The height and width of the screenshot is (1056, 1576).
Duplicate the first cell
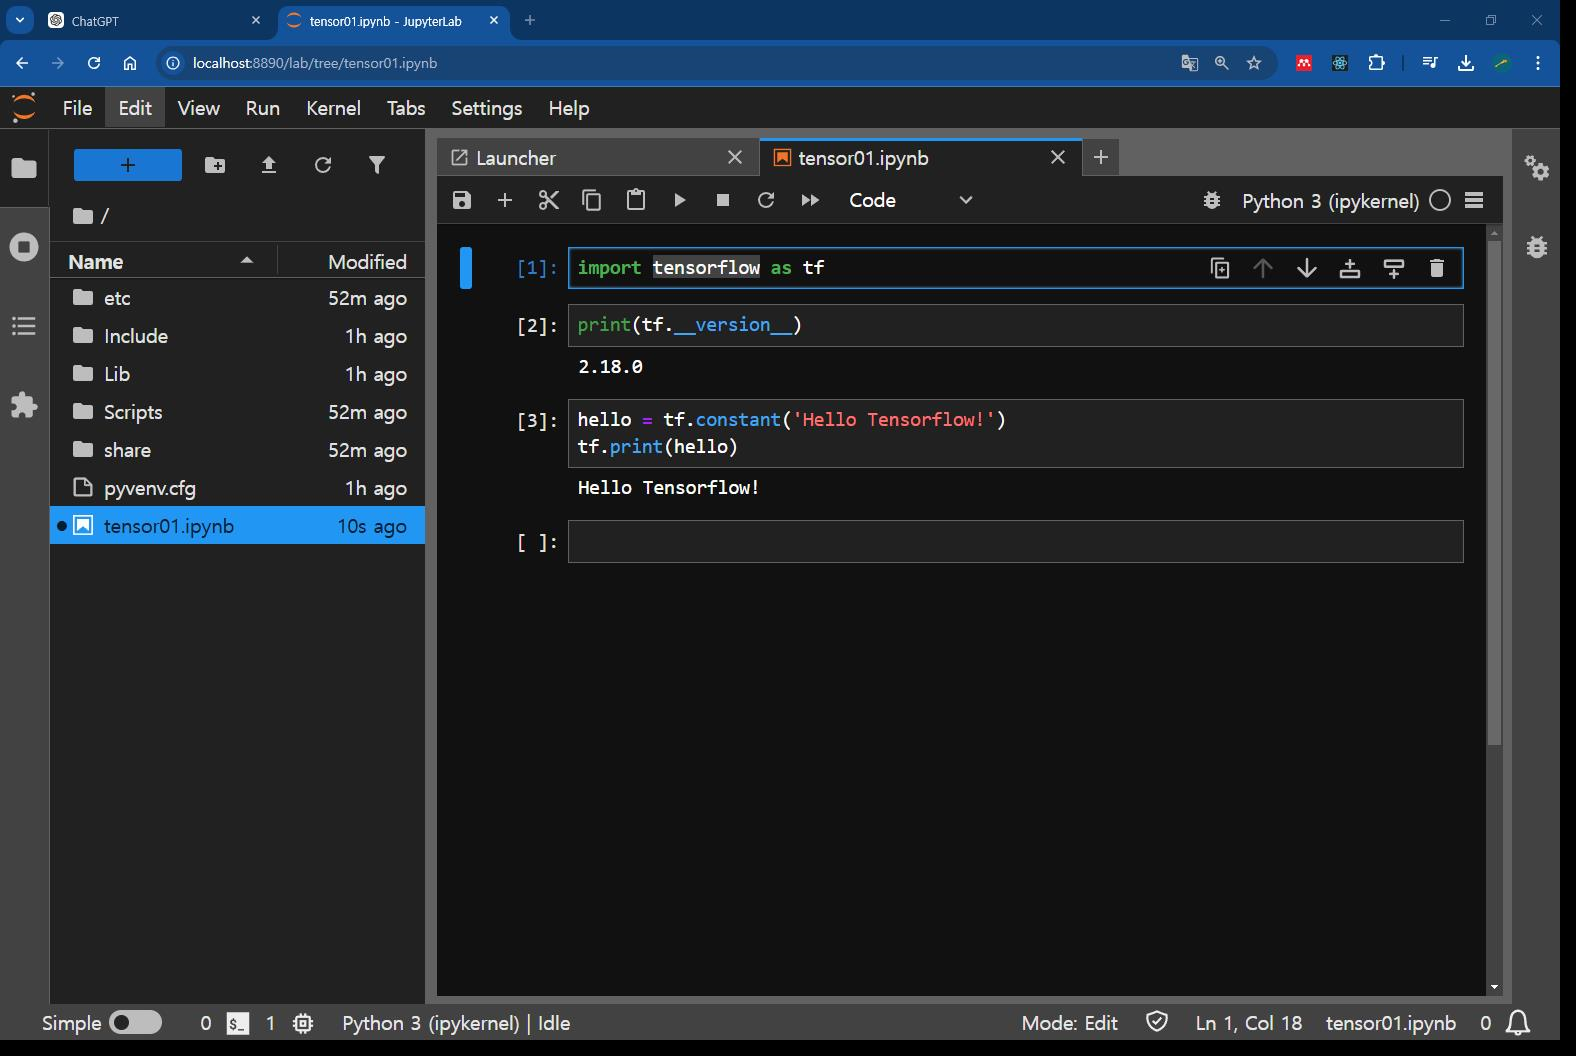(x=1219, y=268)
